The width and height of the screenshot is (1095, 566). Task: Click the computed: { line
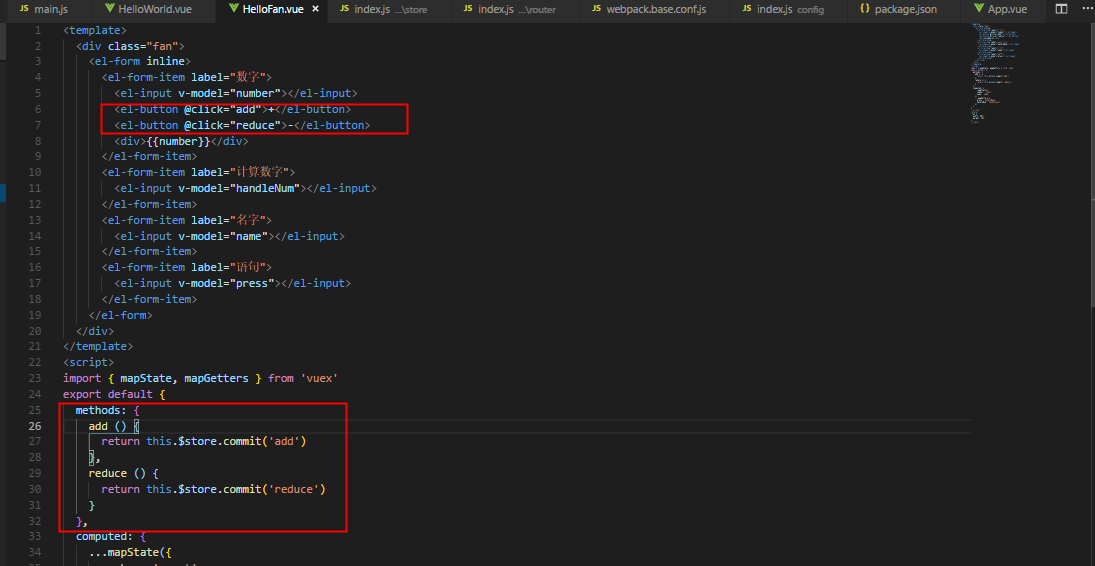110,537
